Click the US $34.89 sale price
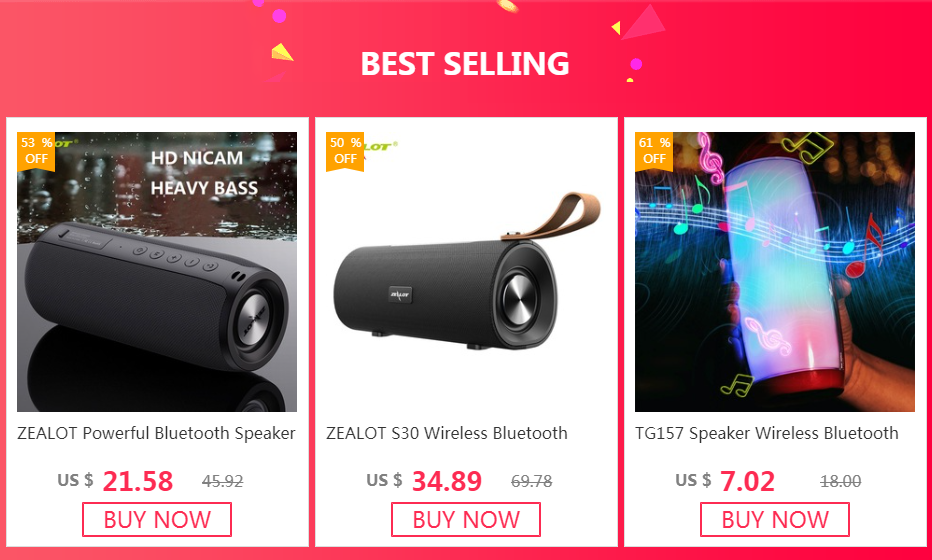Screen dimensions: 932x560 (x=424, y=481)
